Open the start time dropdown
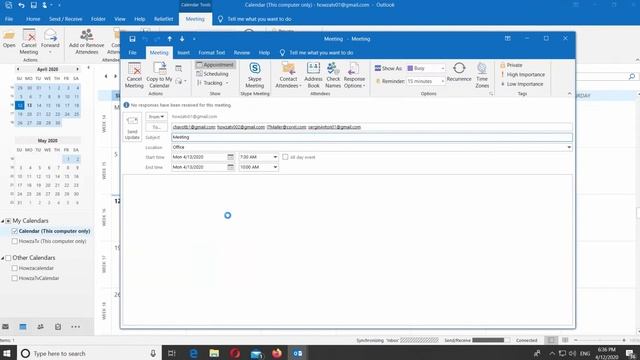Screen dimensions: 640x360 pos(275,157)
